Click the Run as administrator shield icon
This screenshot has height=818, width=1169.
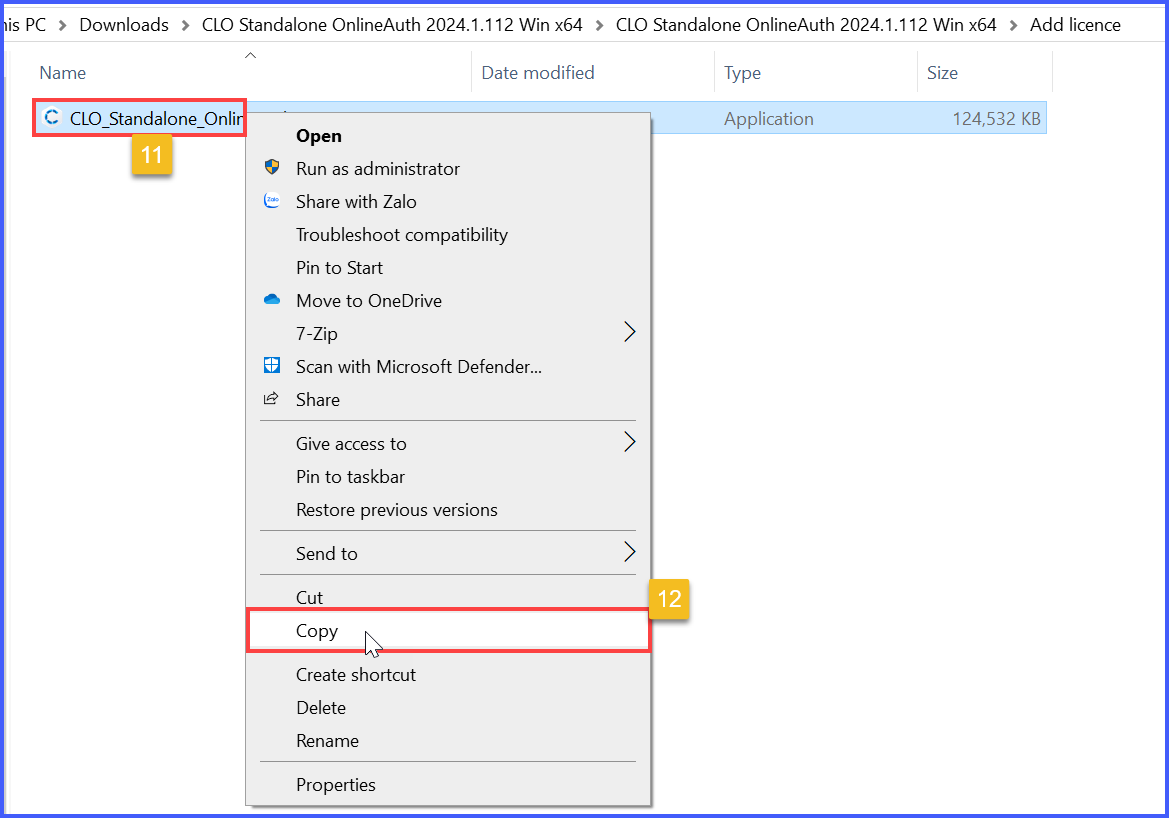click(x=271, y=168)
